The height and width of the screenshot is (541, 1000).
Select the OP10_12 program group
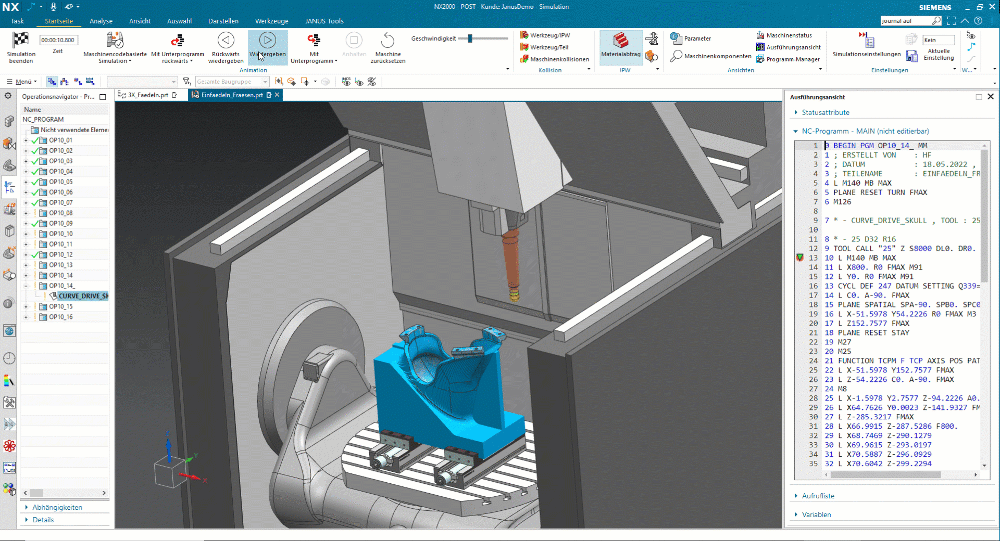[61, 255]
